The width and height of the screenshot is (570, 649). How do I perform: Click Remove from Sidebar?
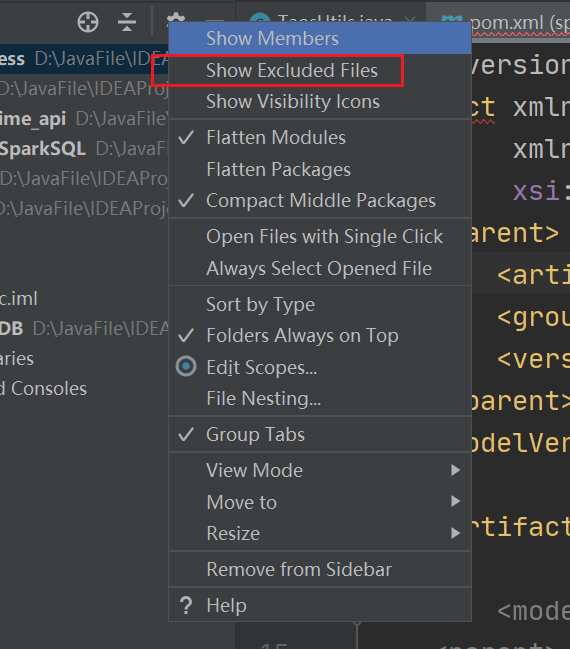tap(320, 570)
